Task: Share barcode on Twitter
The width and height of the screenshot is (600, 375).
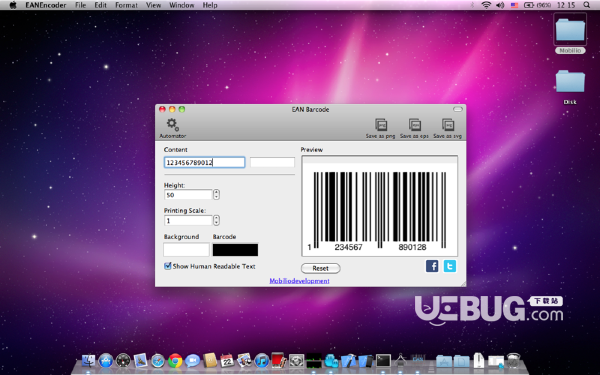Action: tap(450, 266)
